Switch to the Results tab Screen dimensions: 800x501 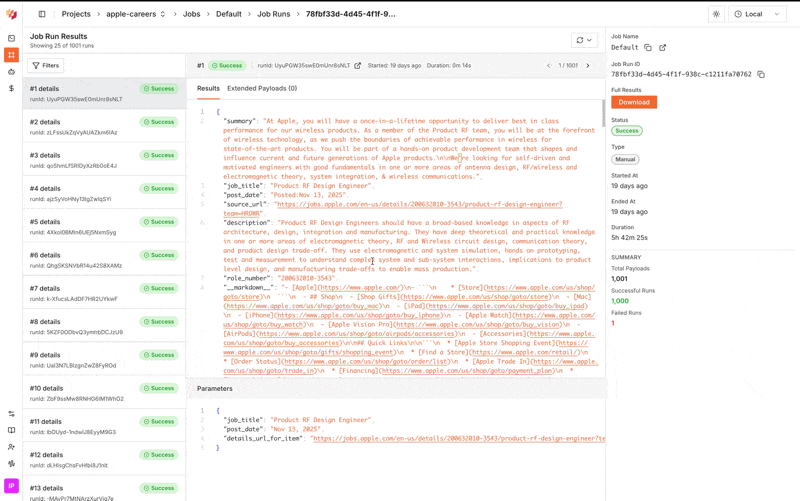[x=208, y=88]
